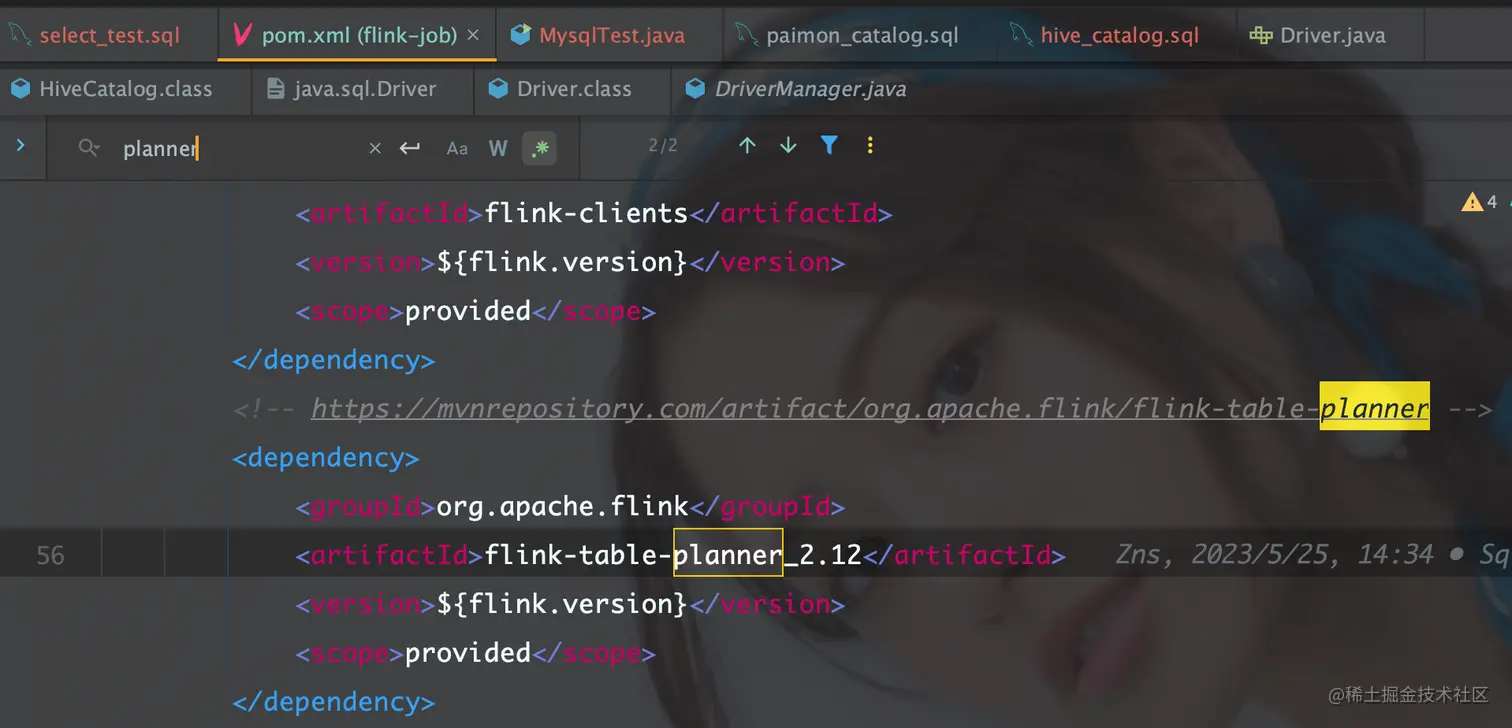This screenshot has height=728, width=1512.
Task: Close the pom.xml (flink-job) tab
Action: 473,35
